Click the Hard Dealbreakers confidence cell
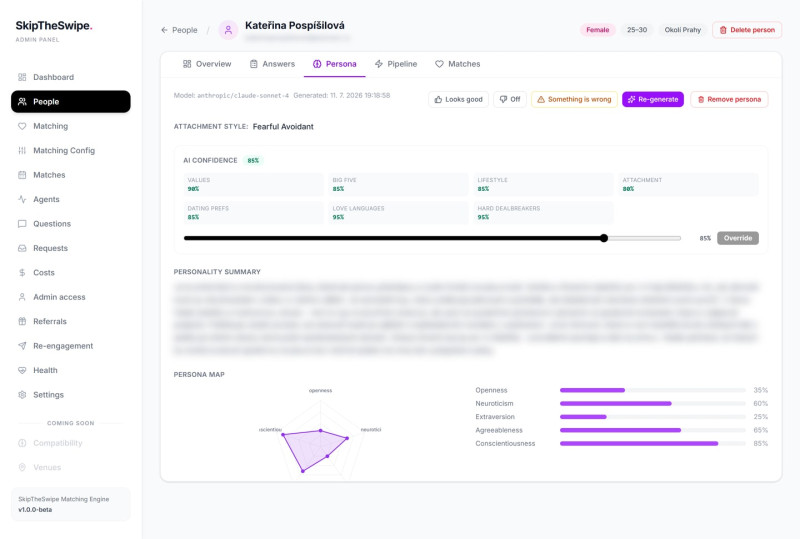Image resolution: width=800 pixels, height=539 pixels. [543, 213]
